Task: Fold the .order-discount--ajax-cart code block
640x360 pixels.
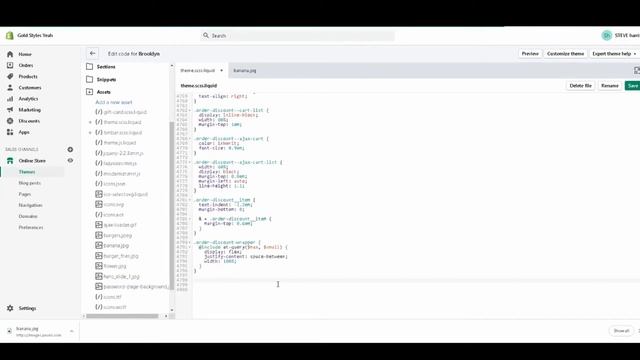Action: (190, 139)
